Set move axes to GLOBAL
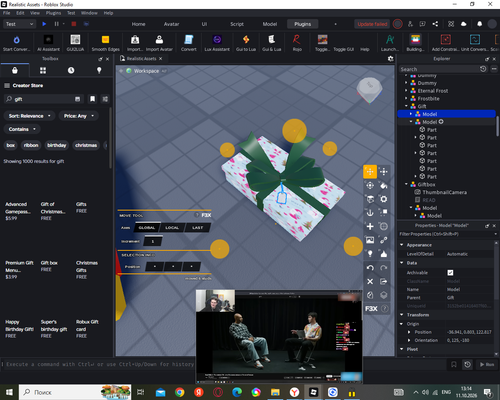This screenshot has width=500, height=400. coord(147,228)
